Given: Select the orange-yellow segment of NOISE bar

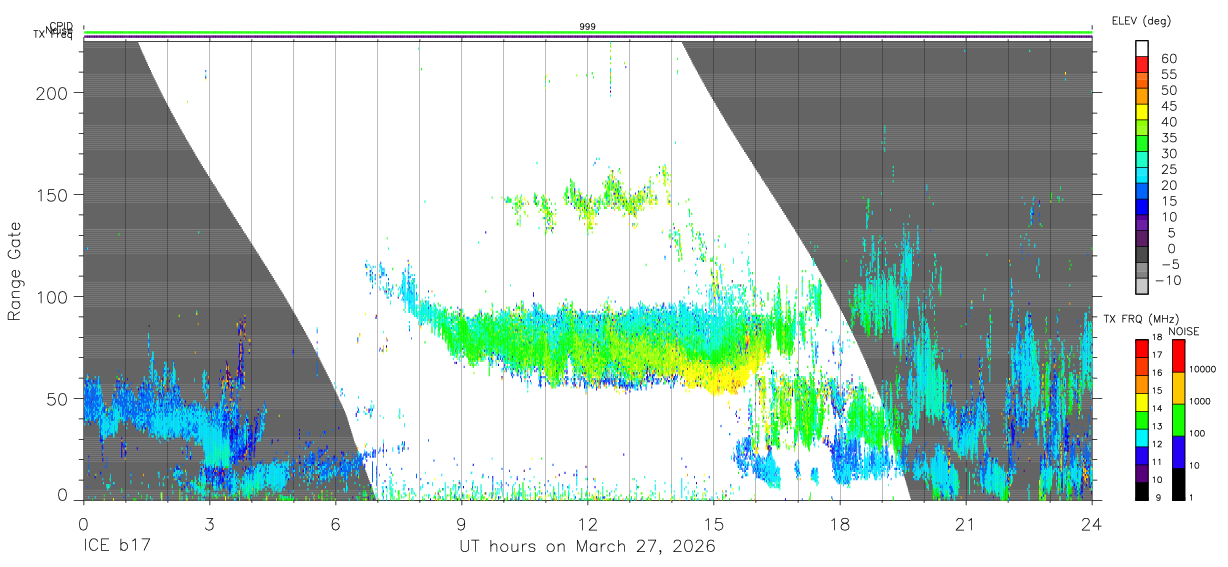Looking at the screenshot, I should point(1177,388).
